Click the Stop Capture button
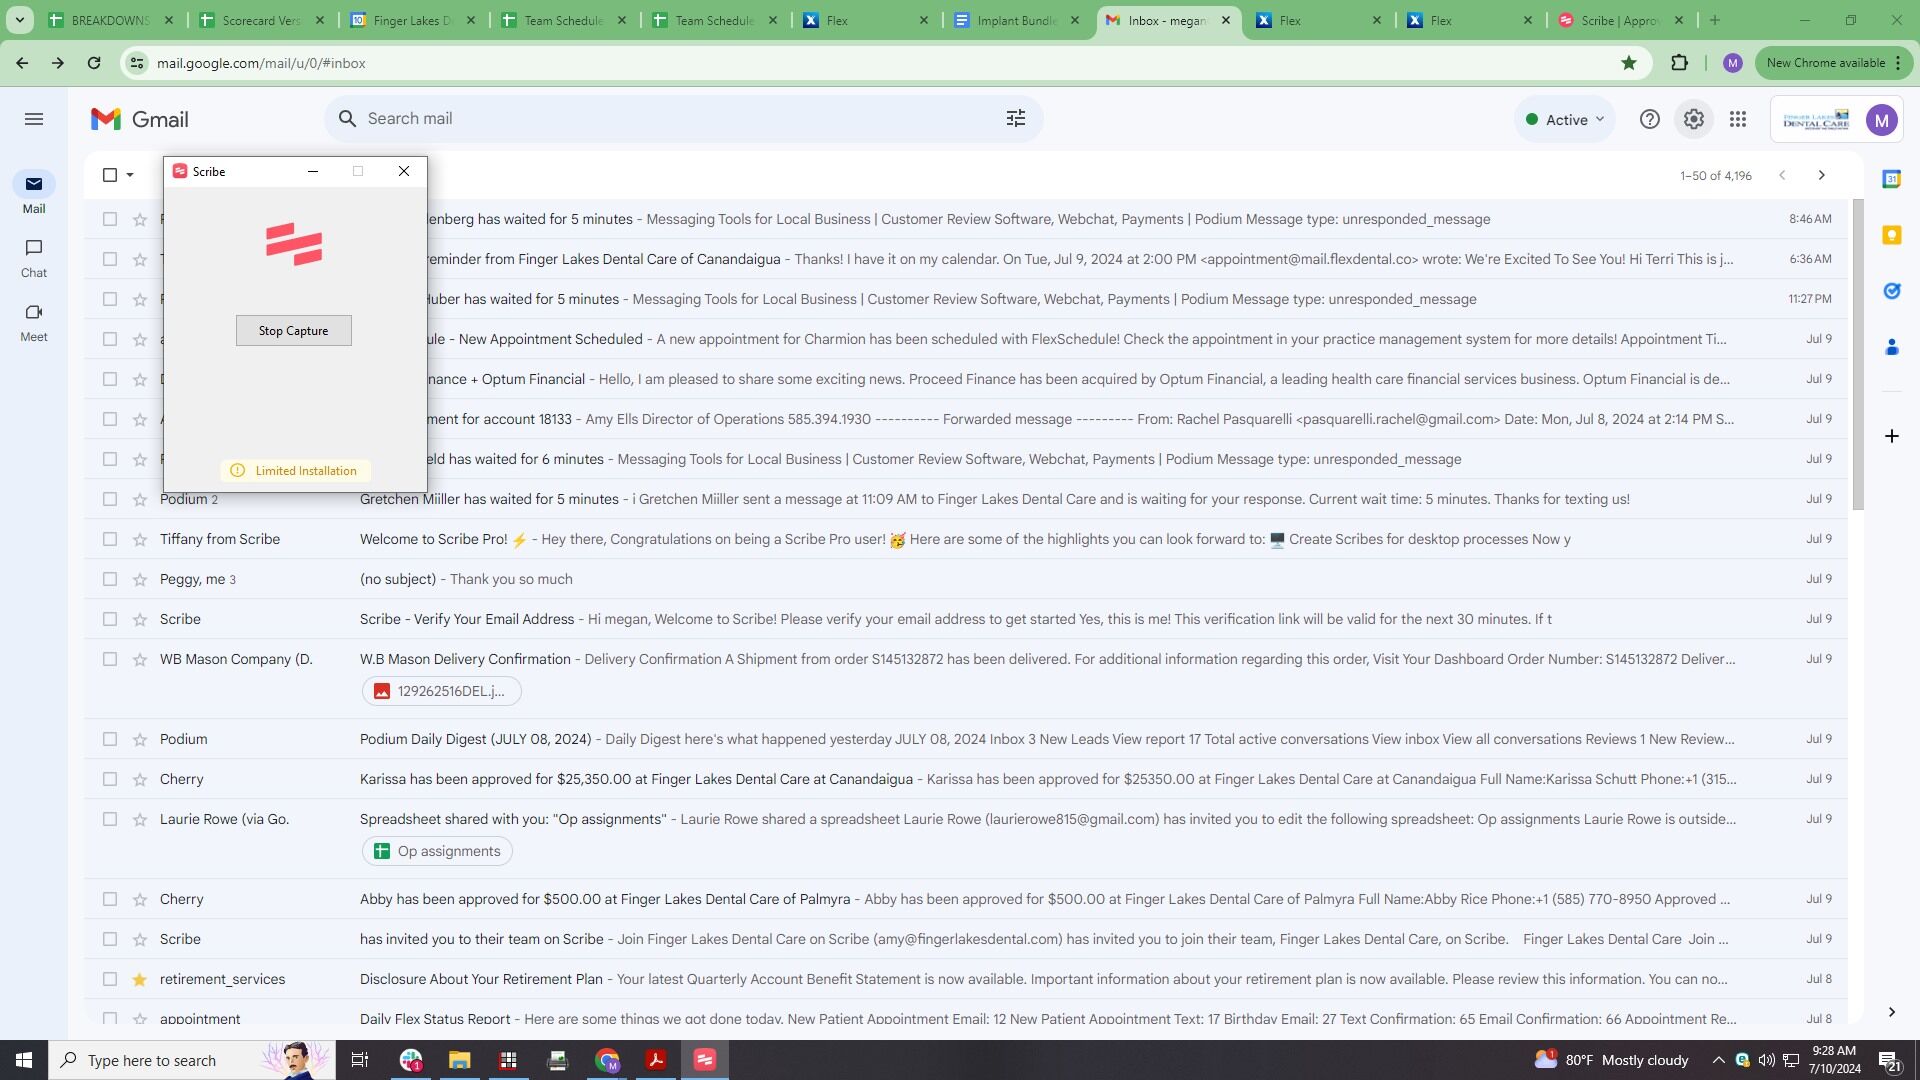The width and height of the screenshot is (1920, 1080). pos(293,331)
